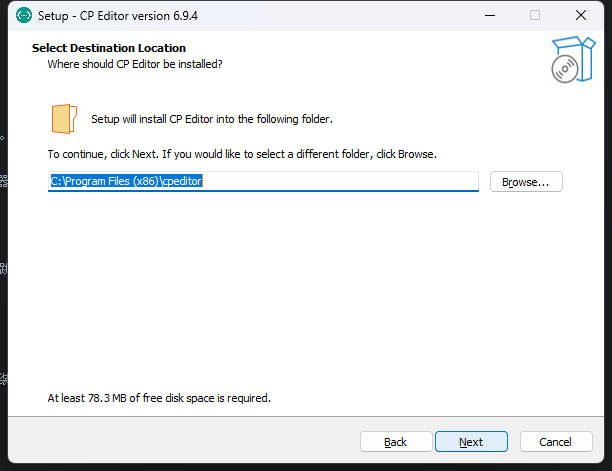Screen dimensions: 612x471
Task: Minimize the setup window
Action: coord(490,15)
